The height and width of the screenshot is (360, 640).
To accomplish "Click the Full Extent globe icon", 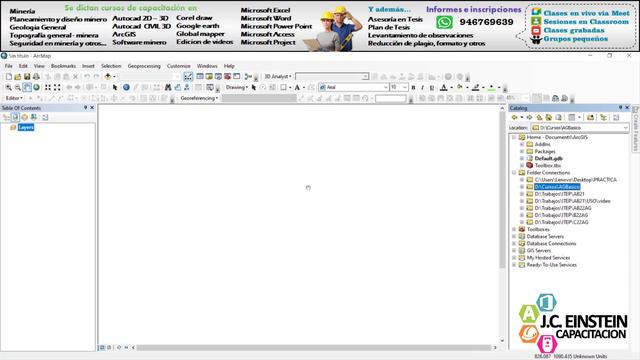I will pos(36,87).
